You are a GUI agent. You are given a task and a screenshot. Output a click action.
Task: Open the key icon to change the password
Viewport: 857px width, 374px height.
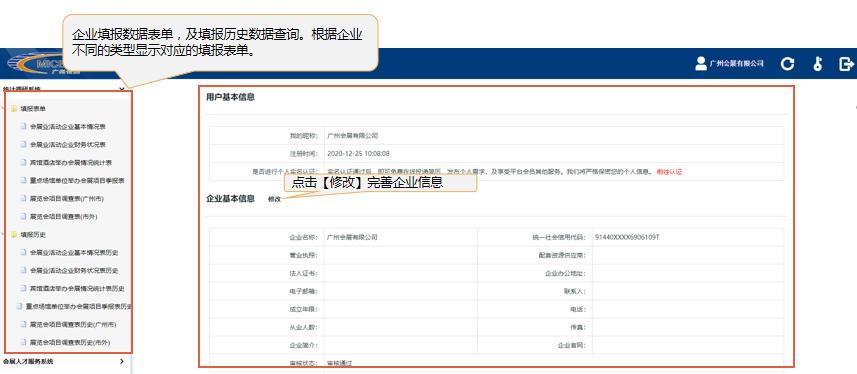tap(818, 64)
